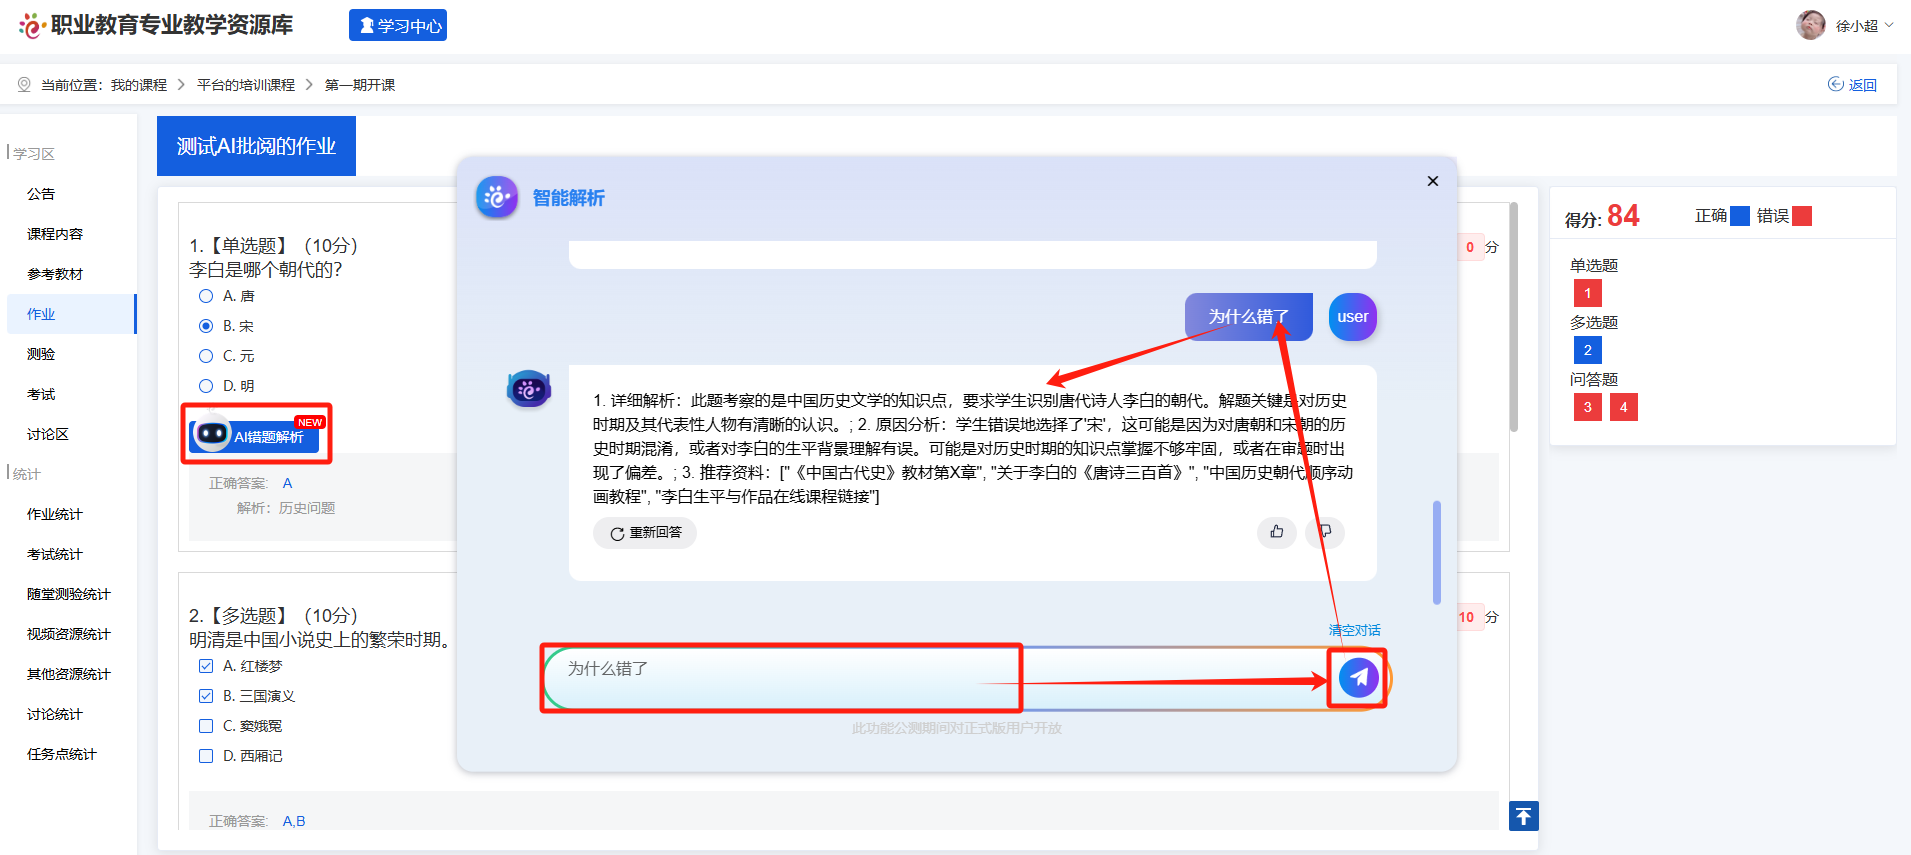Click the AI robot avatar beside the answer
The height and width of the screenshot is (855, 1911).
(529, 389)
